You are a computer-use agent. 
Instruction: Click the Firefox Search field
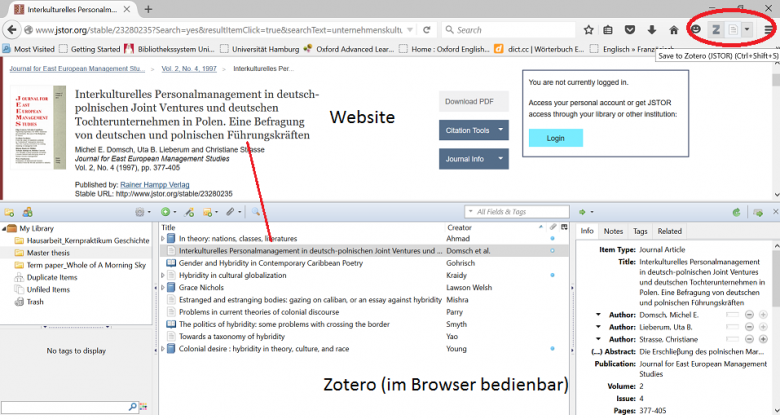[508, 30]
